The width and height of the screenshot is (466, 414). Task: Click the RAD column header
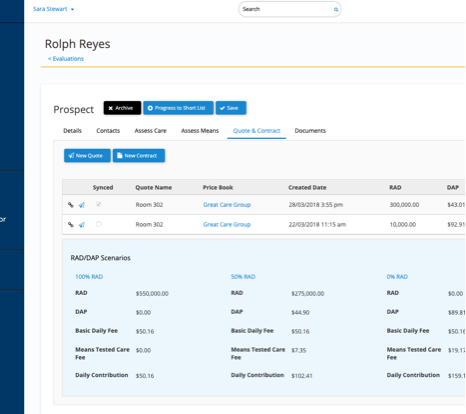click(x=395, y=188)
